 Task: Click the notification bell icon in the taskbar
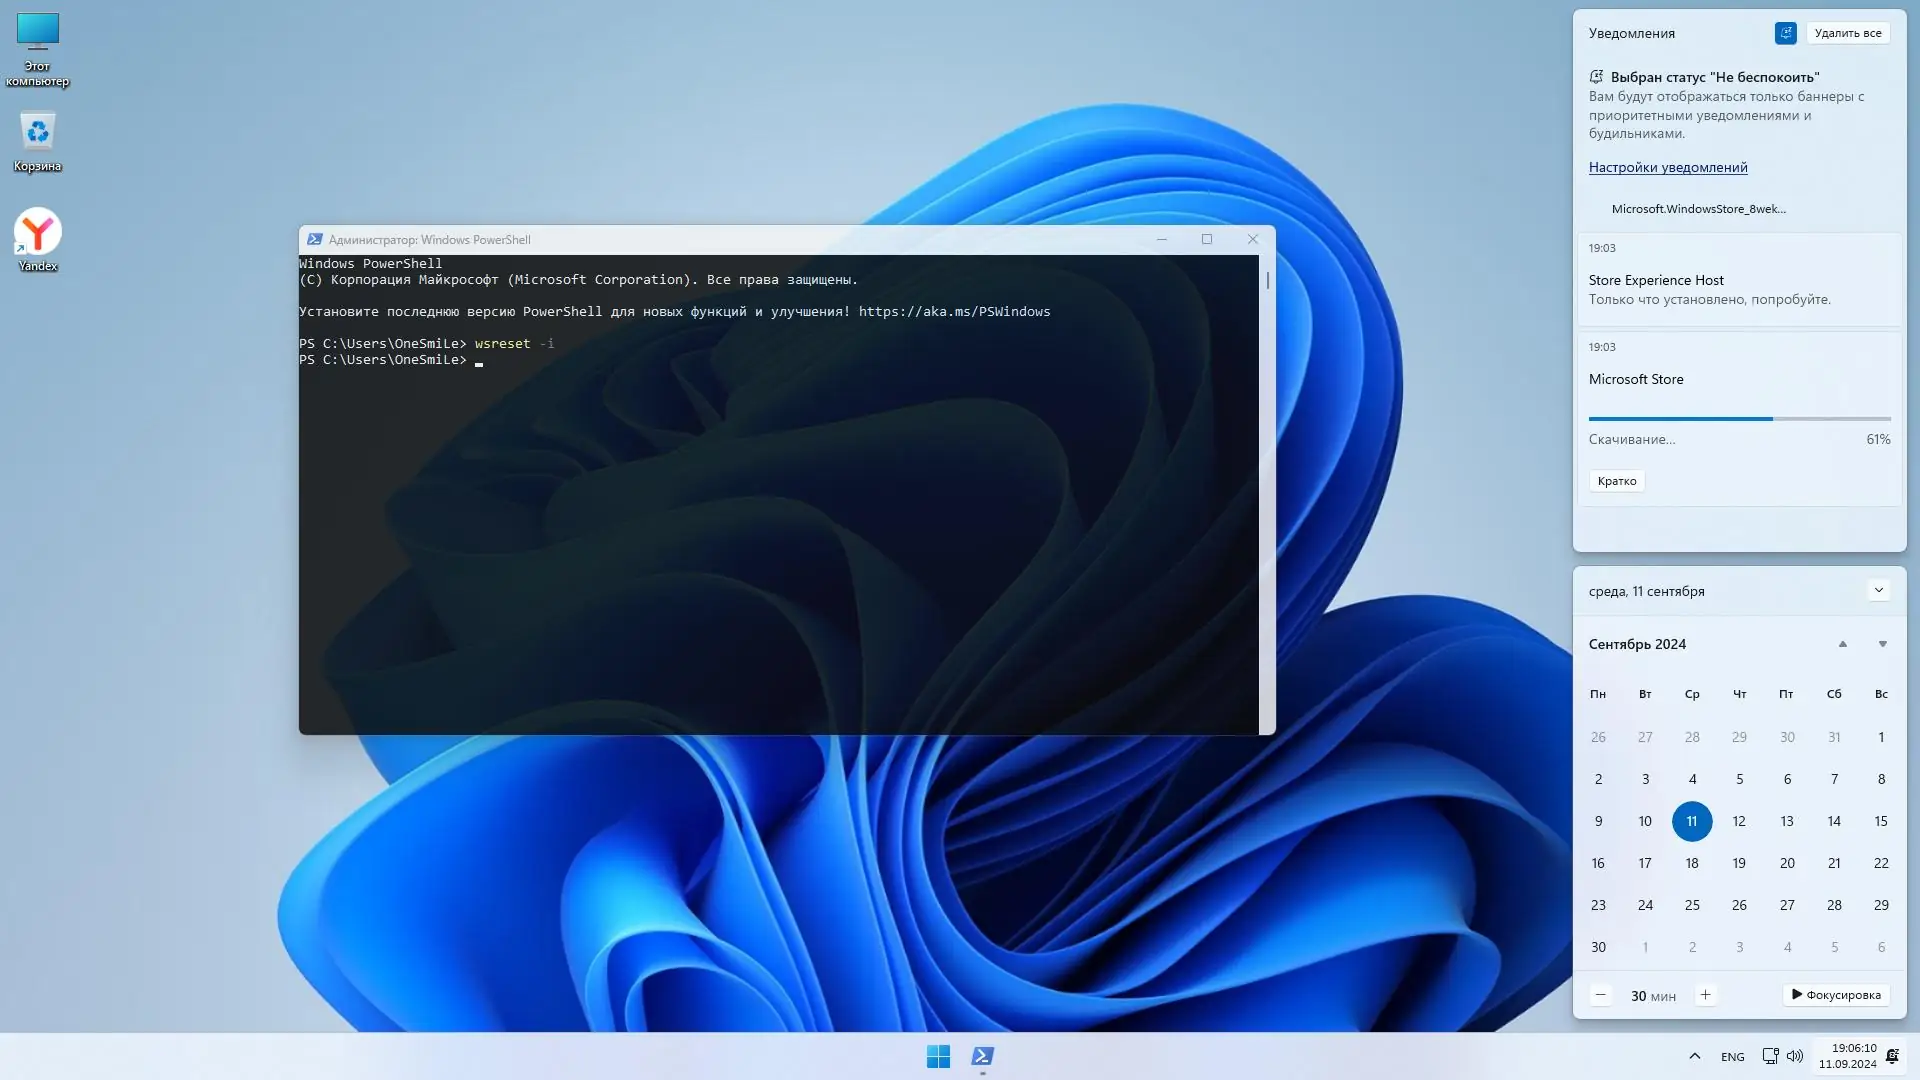[1892, 1056]
